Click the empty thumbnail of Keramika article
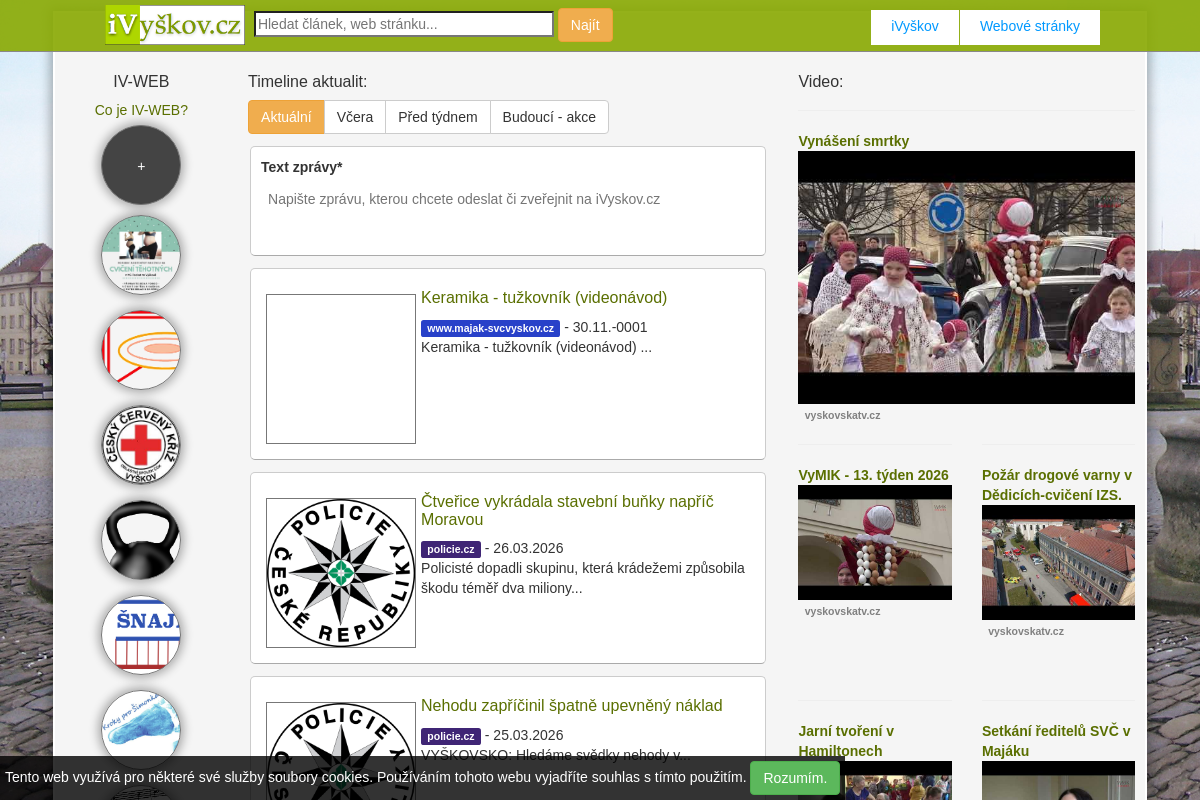The height and width of the screenshot is (800, 1200). 341,369
